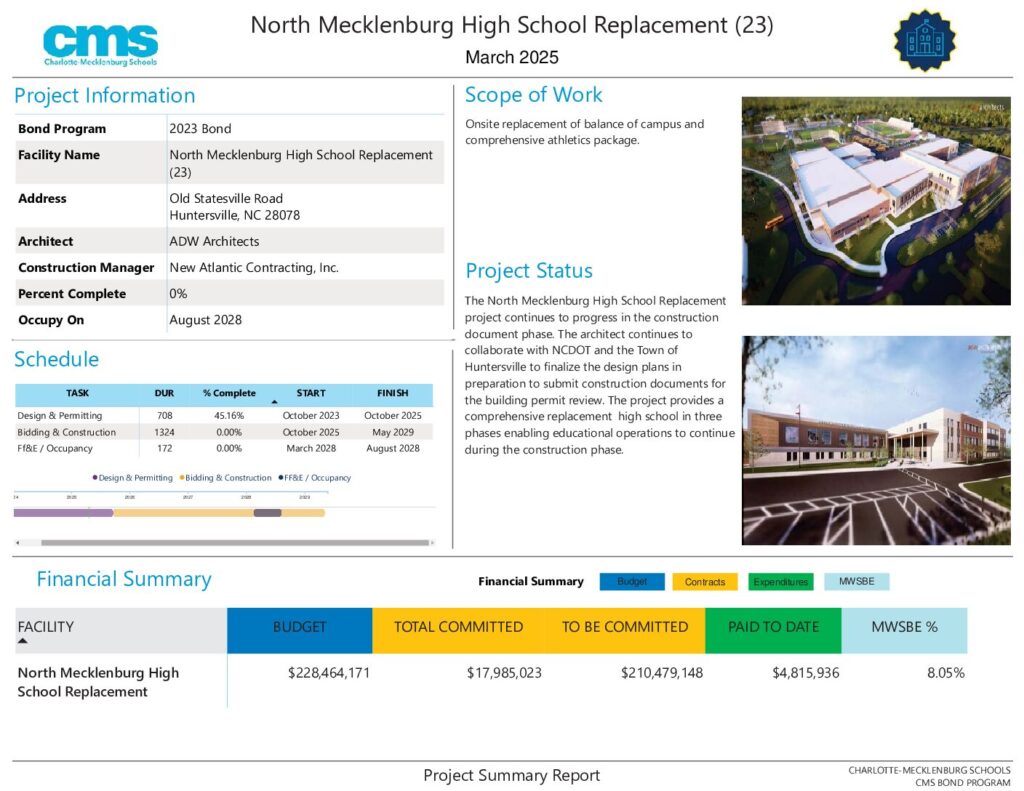Click the Project Status heading

(x=529, y=270)
